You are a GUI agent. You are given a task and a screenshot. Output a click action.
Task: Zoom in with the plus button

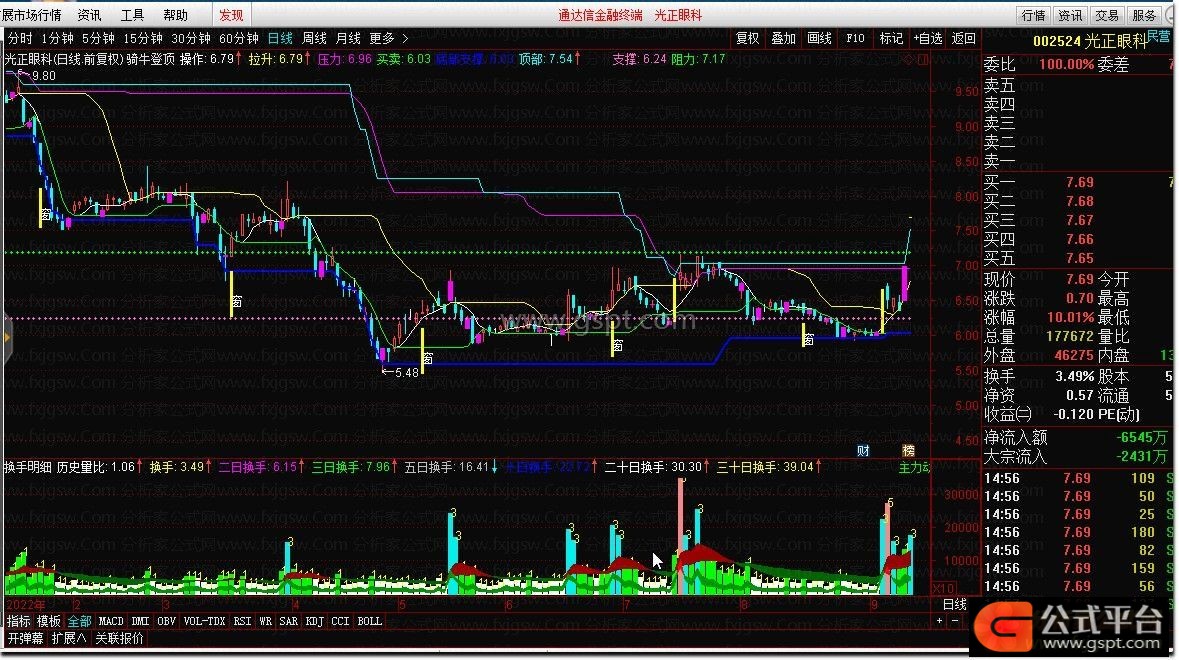point(939,621)
